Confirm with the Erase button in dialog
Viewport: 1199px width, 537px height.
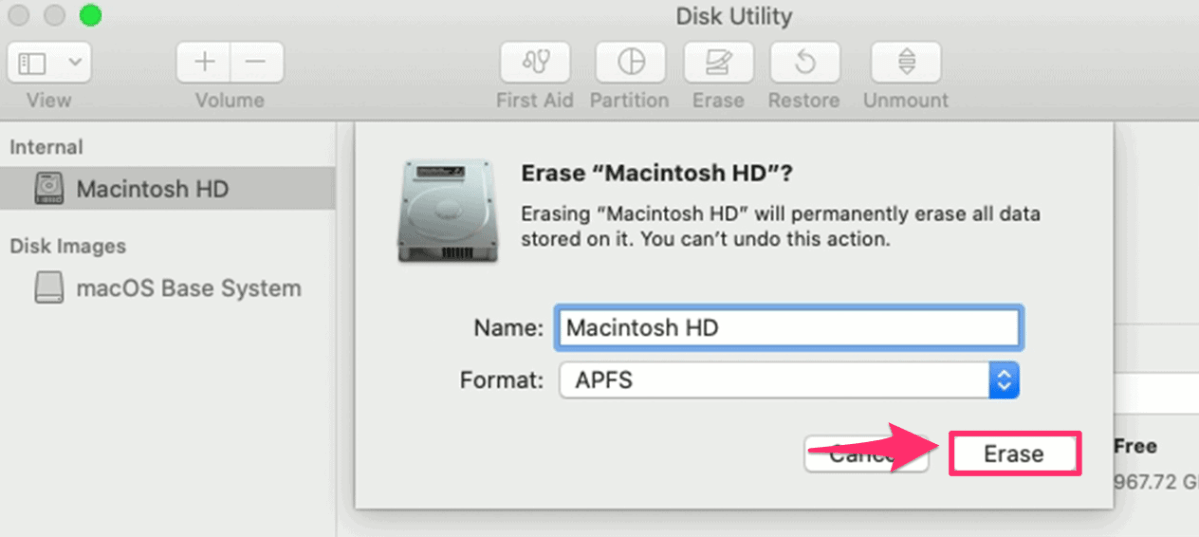pos(1014,454)
